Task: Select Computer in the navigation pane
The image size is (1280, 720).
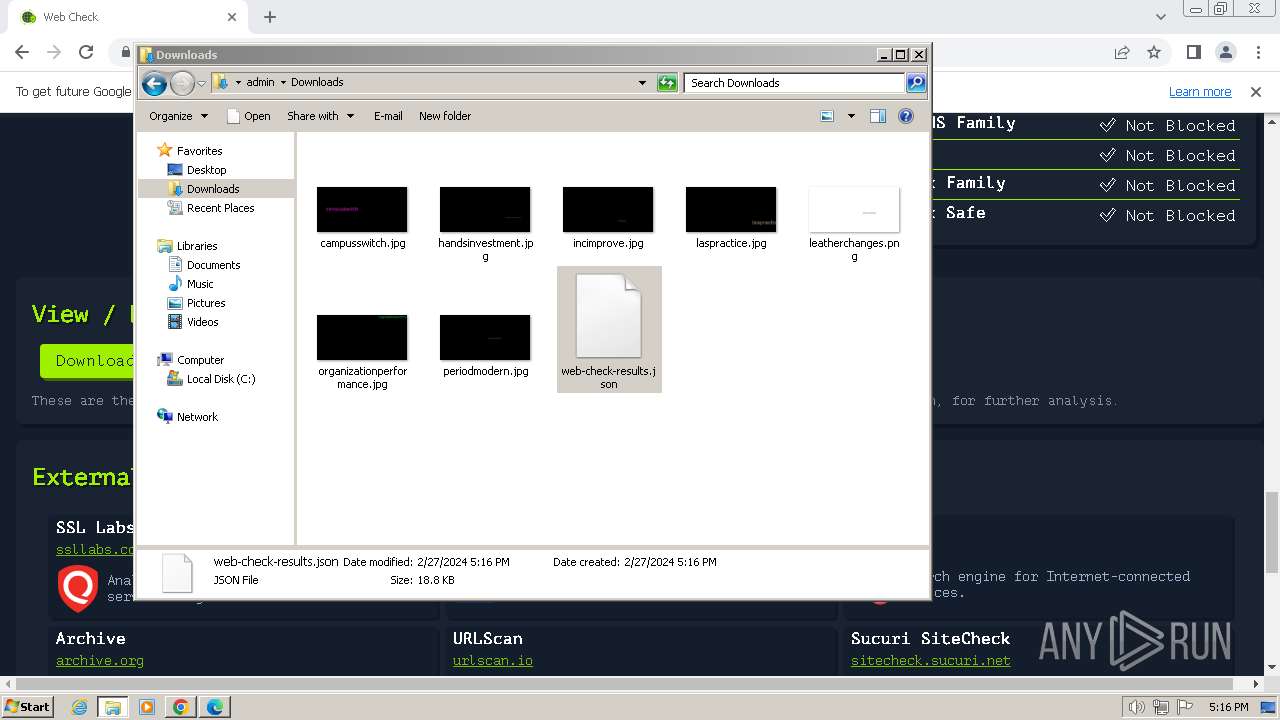Action: point(200,360)
